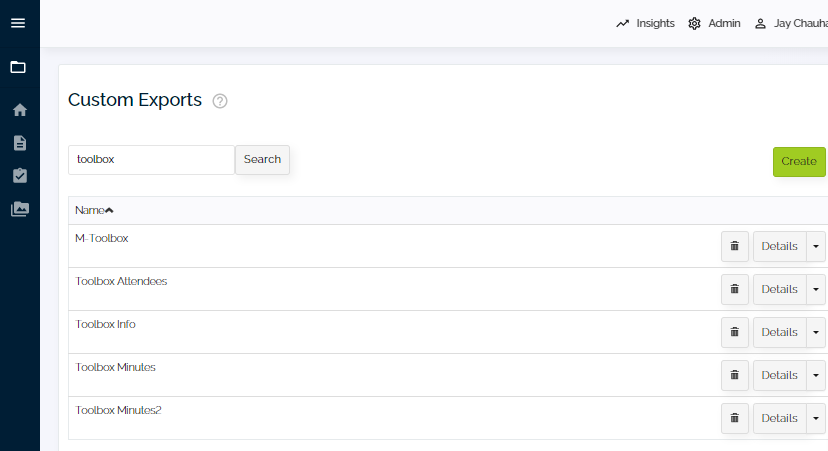This screenshot has width=828, height=451.
Task: Open the clipboard checklist icon in the sidebar
Action: pos(20,175)
